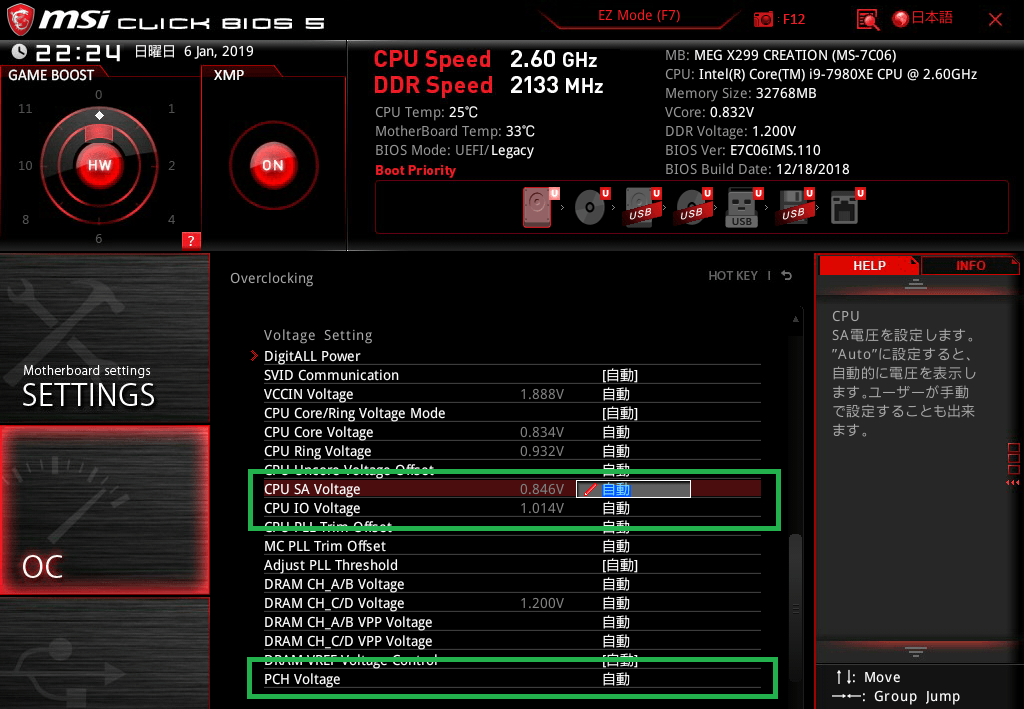This screenshot has height=709, width=1024.
Task: Select the DRAM CH_C/D Voltage 自動 value
Action: click(616, 603)
